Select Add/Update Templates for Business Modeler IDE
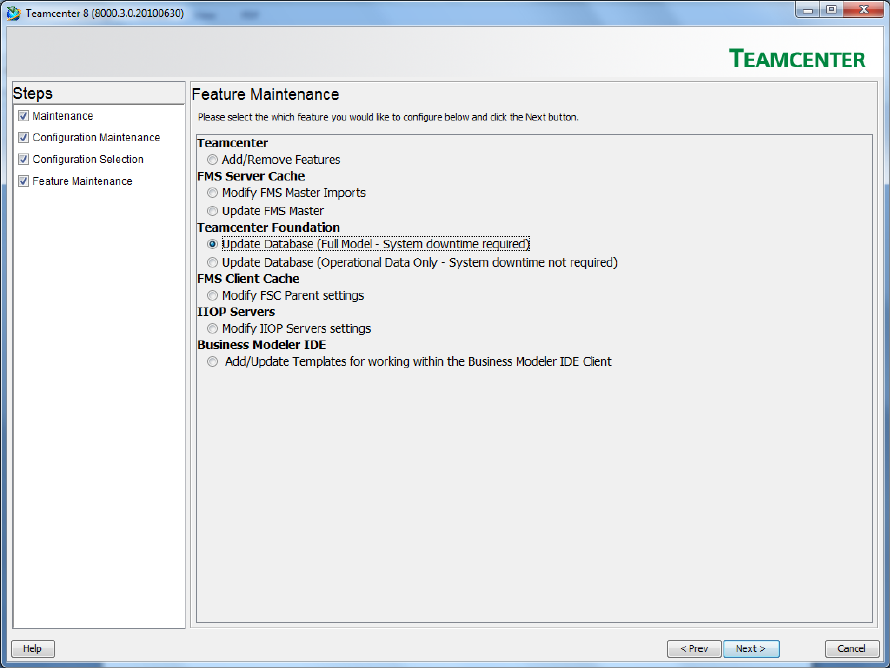Viewport: 890px width, 668px height. (x=212, y=362)
